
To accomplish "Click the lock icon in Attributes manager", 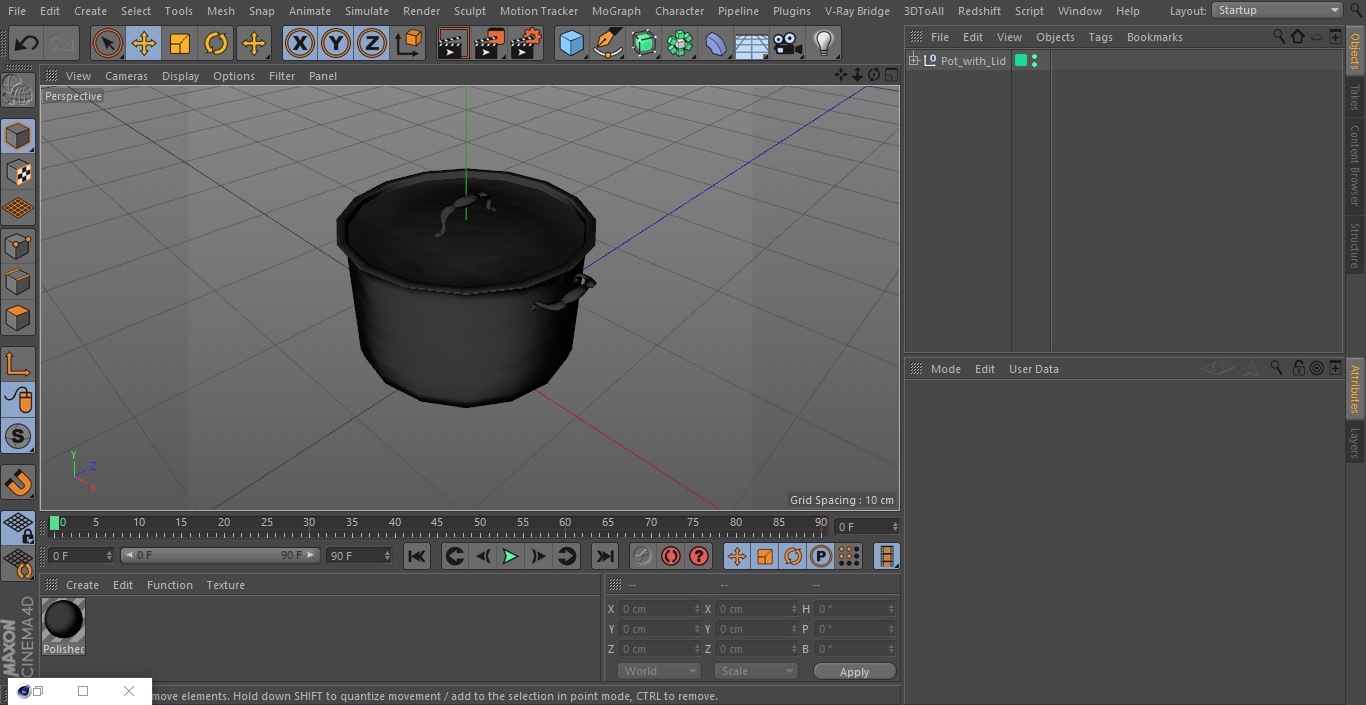I will pos(1298,369).
